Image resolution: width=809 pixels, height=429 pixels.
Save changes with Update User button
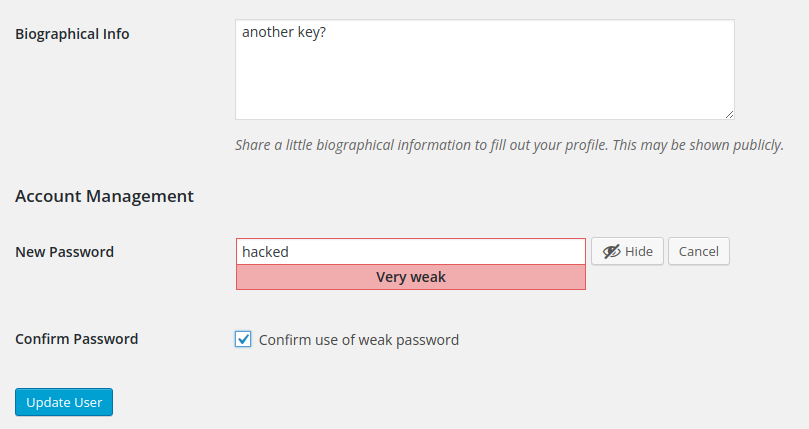64,402
